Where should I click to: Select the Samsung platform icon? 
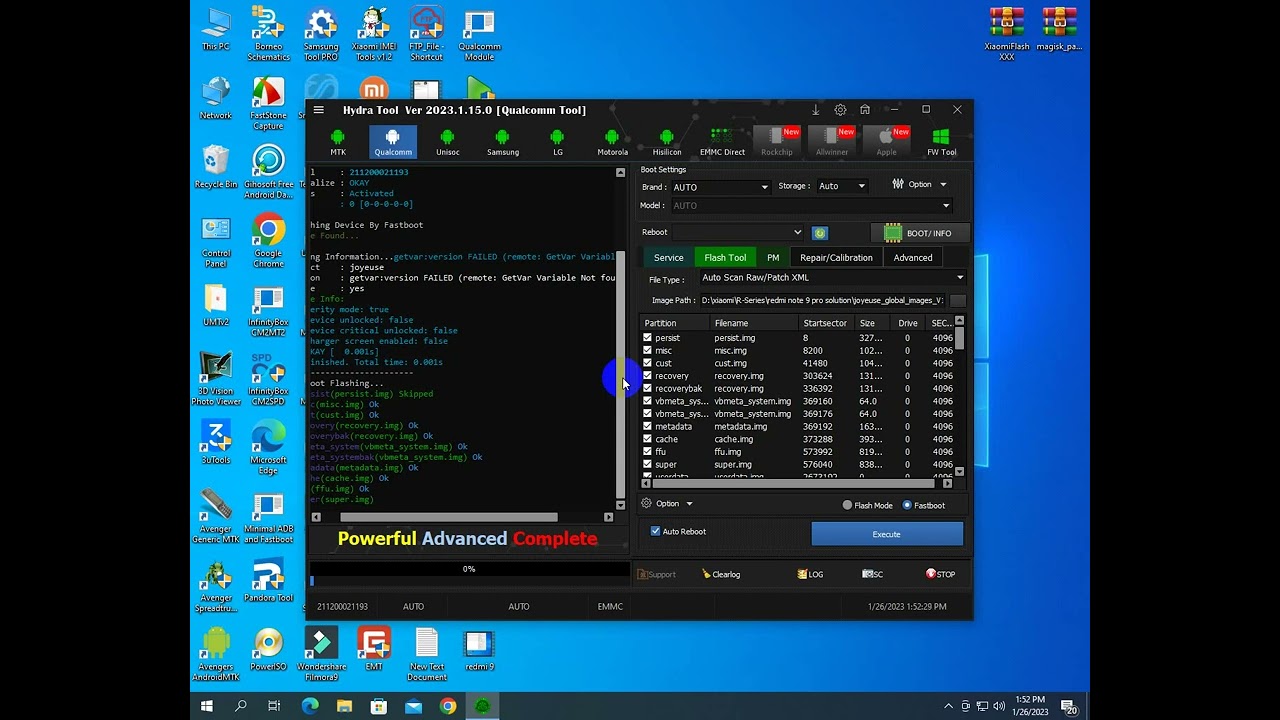[503, 142]
